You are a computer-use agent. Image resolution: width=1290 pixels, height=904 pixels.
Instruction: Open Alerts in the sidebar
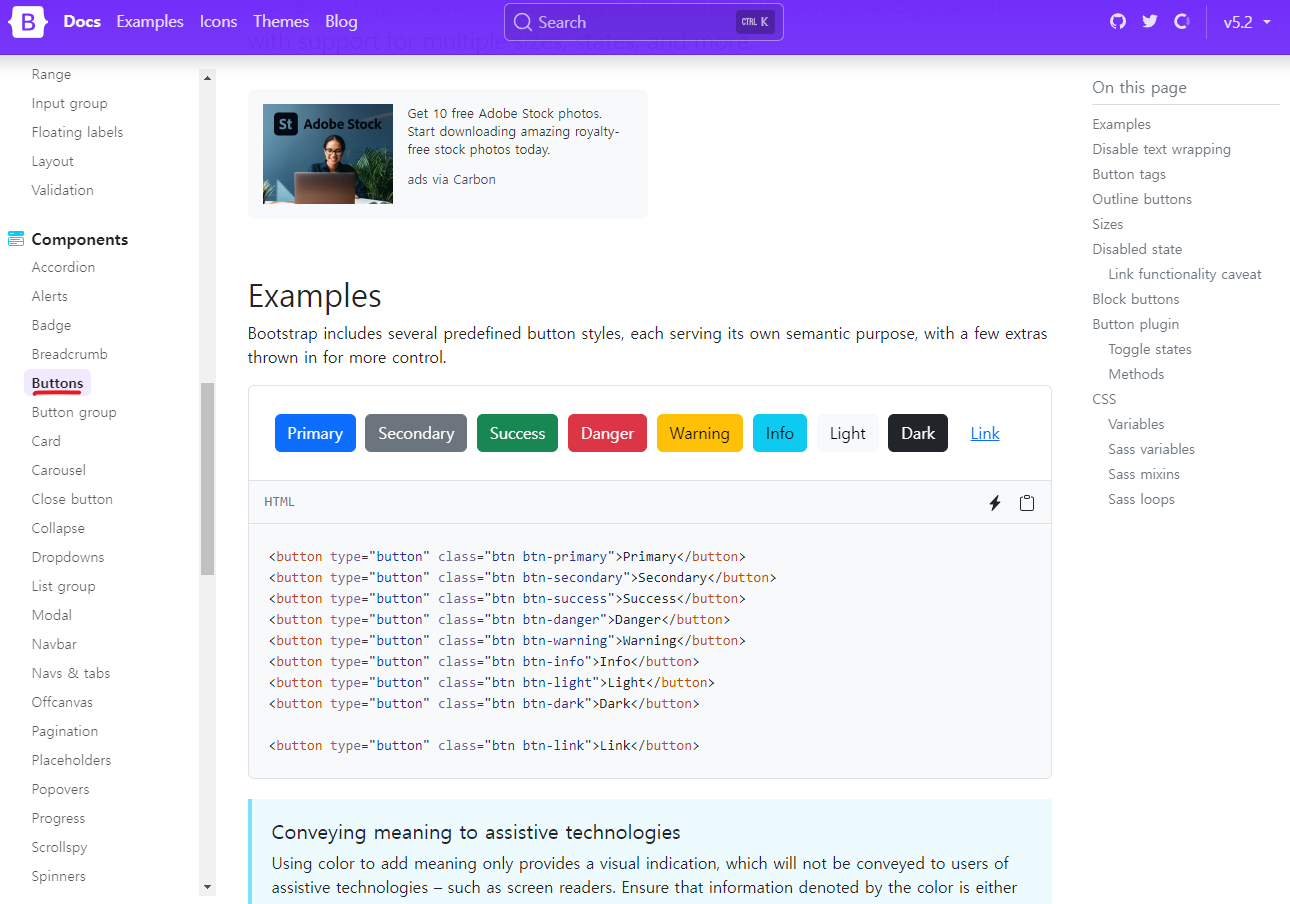pyautogui.click(x=50, y=296)
